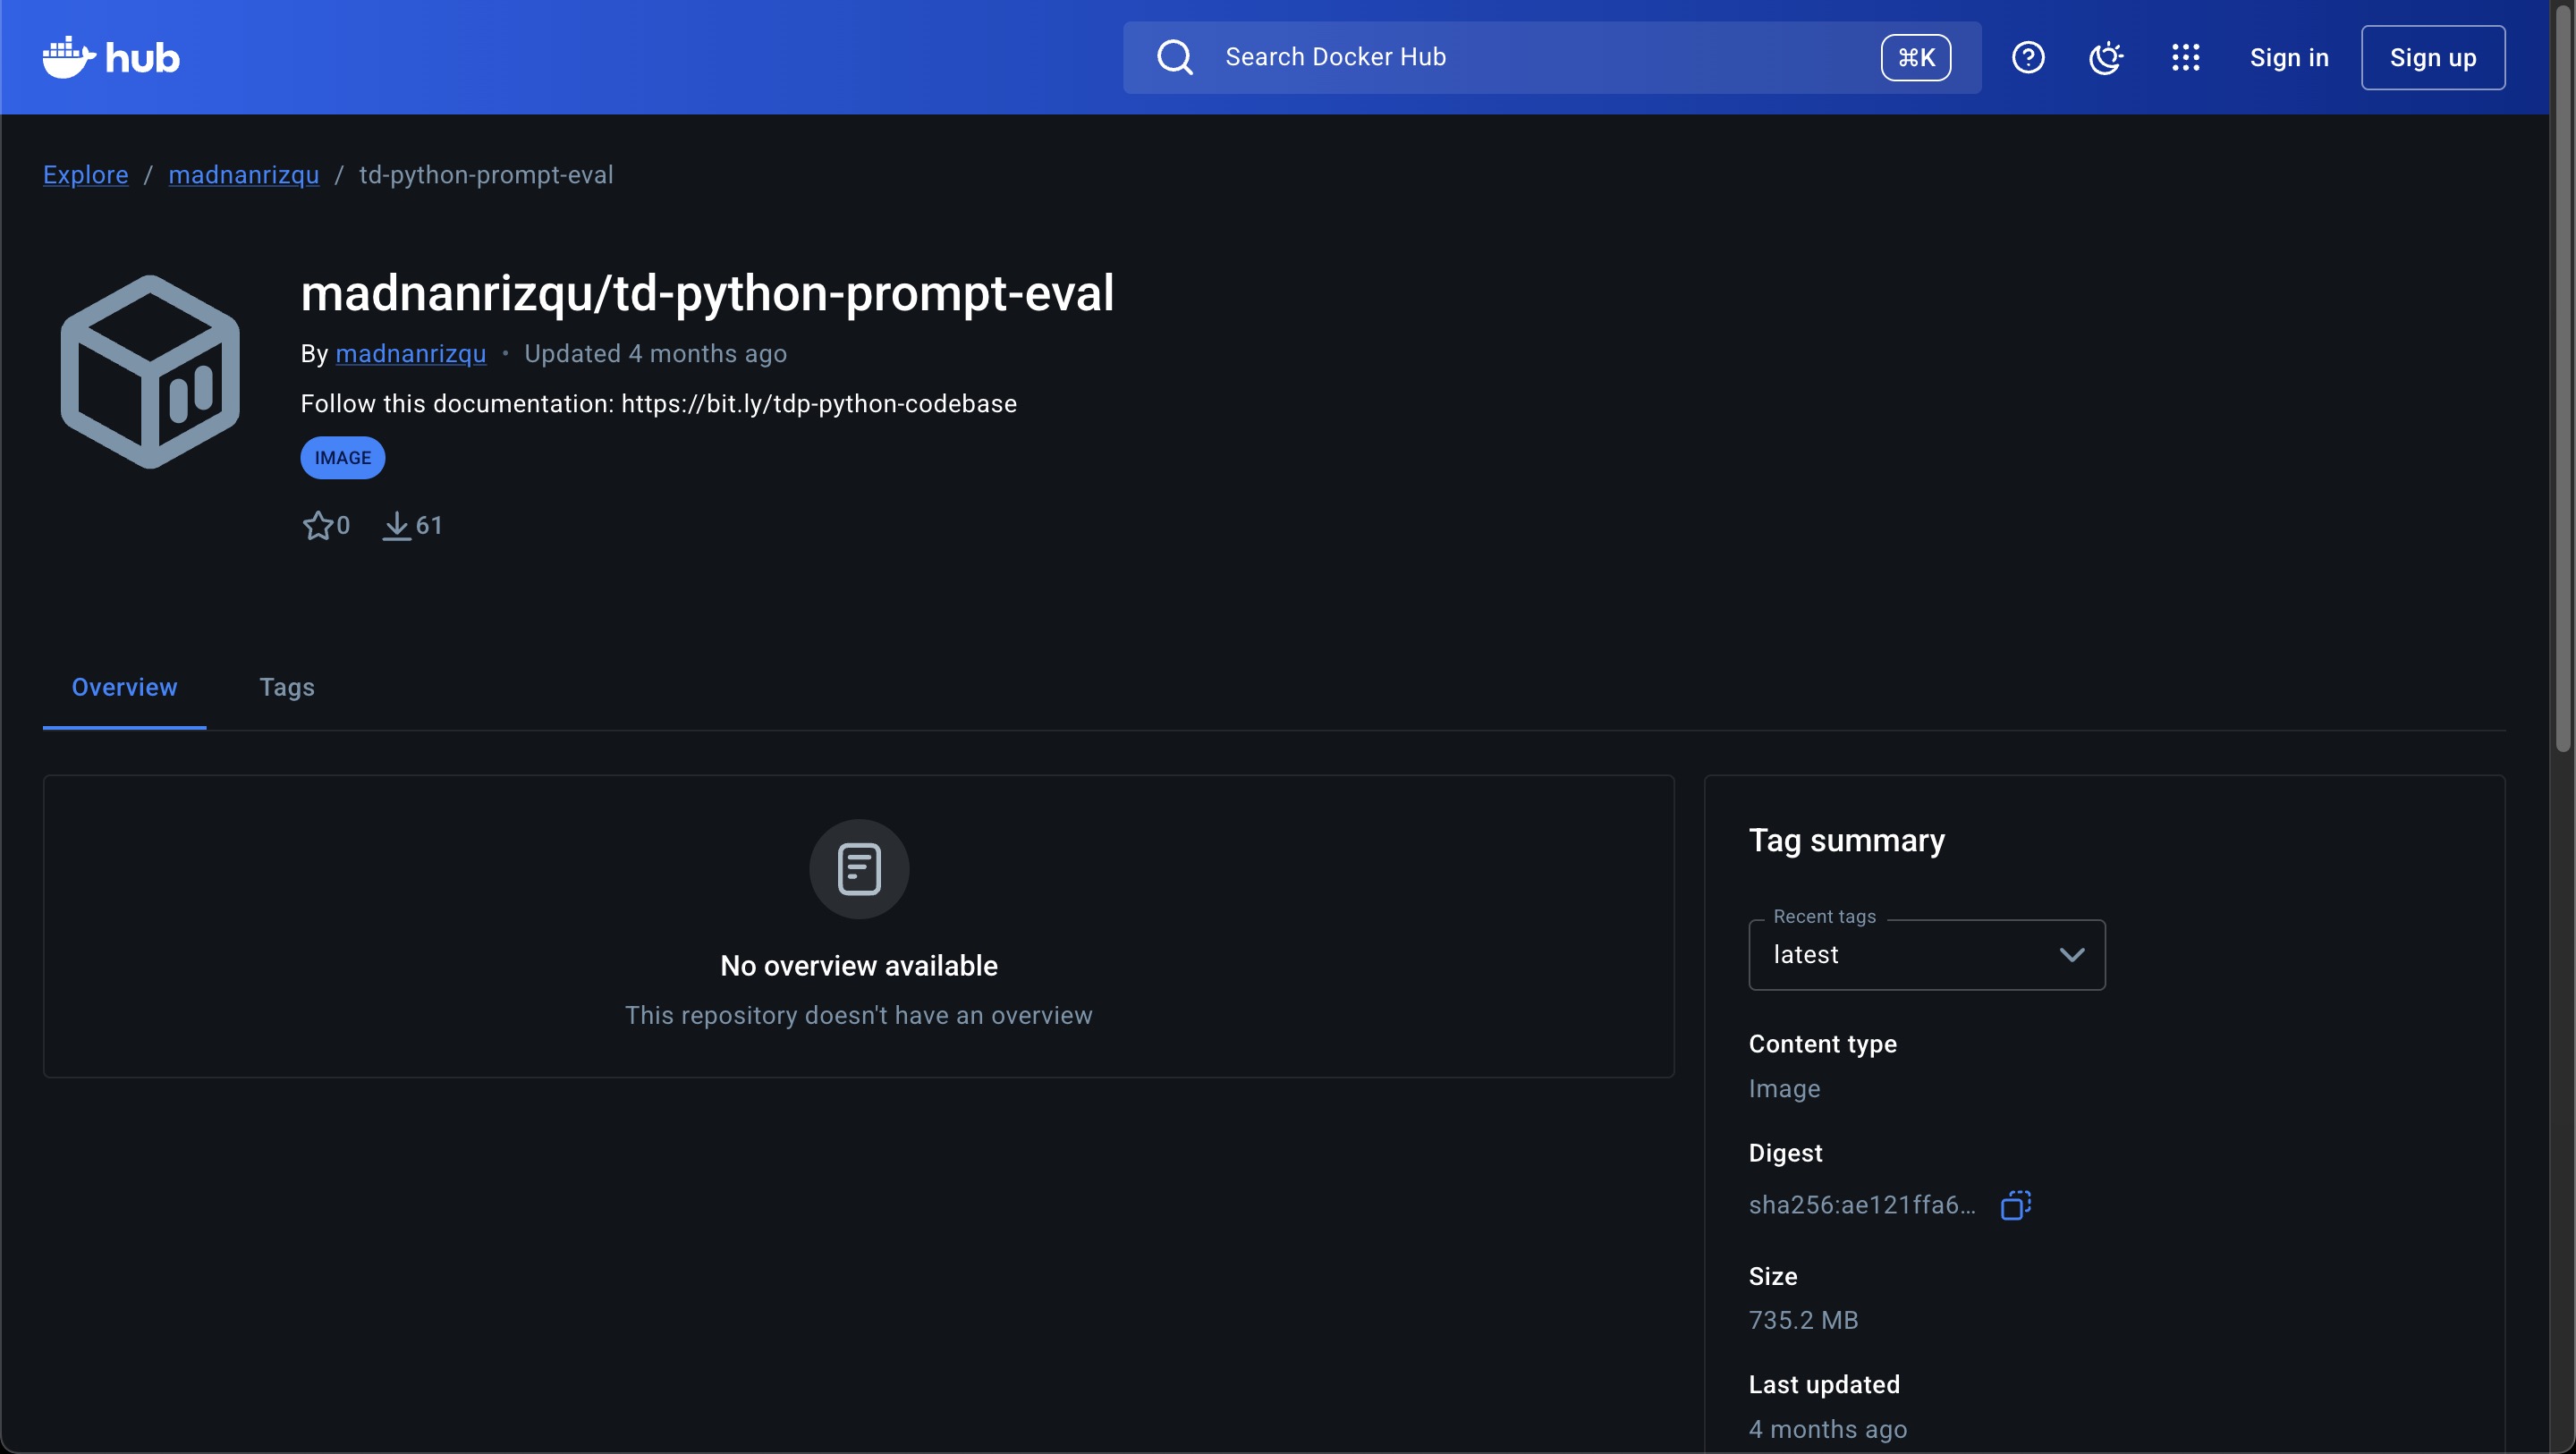Select the Overview tab

123,687
